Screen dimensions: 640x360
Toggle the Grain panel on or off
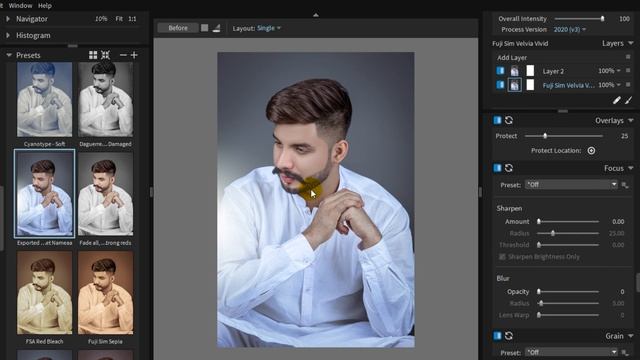click(497, 336)
